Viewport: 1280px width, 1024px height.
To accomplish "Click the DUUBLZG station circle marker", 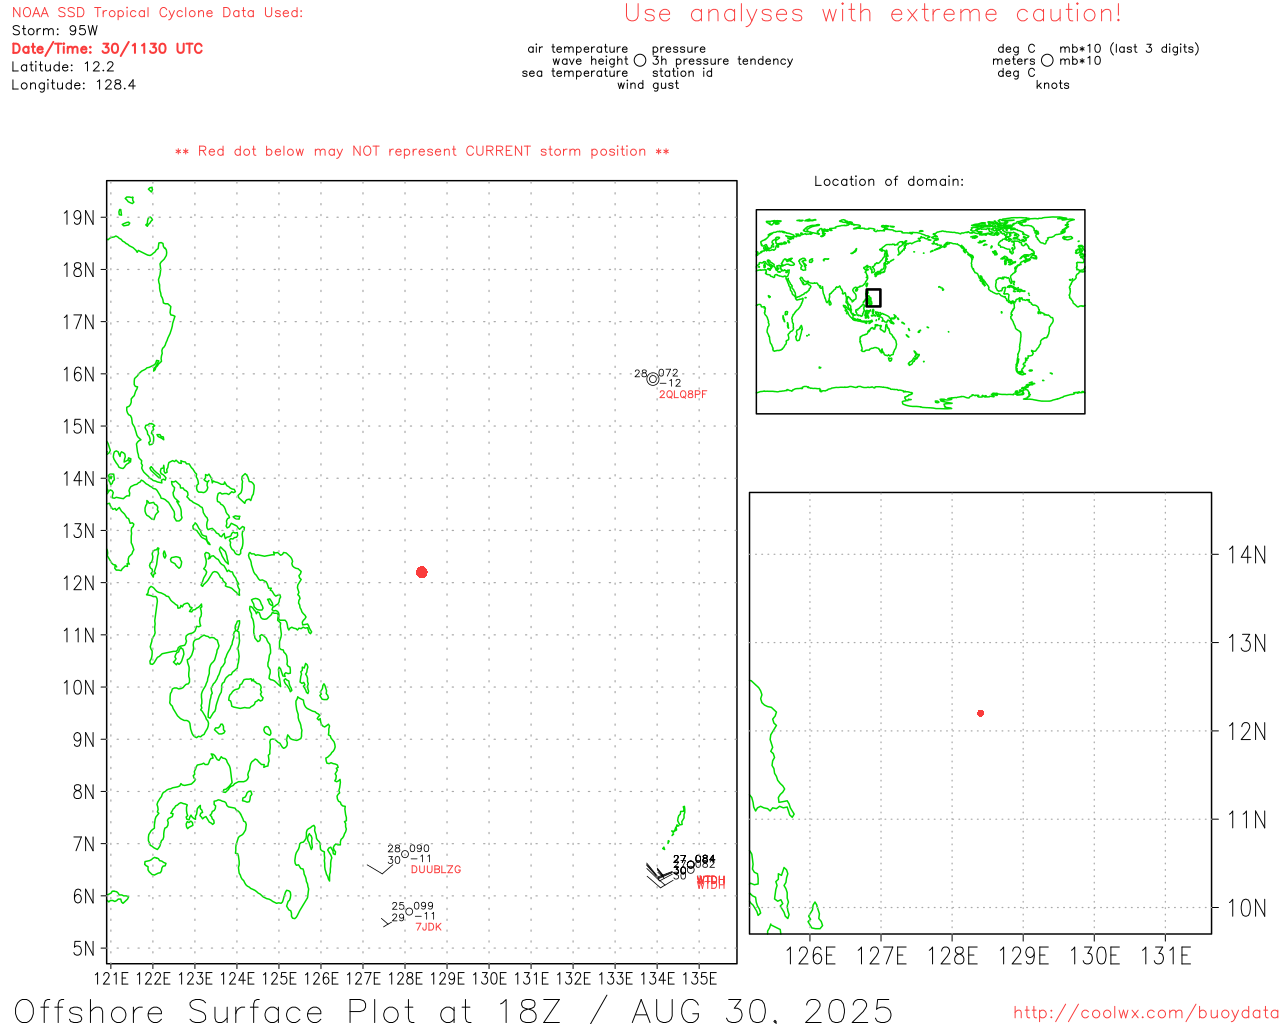I will 405,855.
